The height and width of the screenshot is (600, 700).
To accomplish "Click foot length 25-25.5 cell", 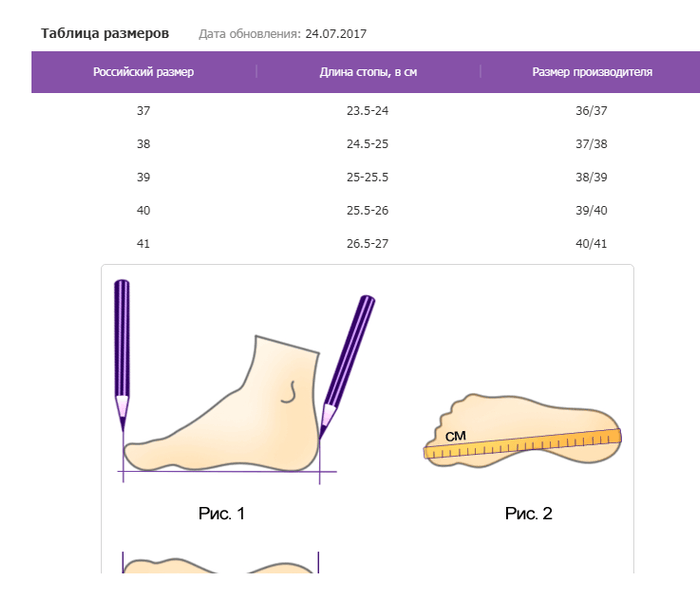I will 367,177.
